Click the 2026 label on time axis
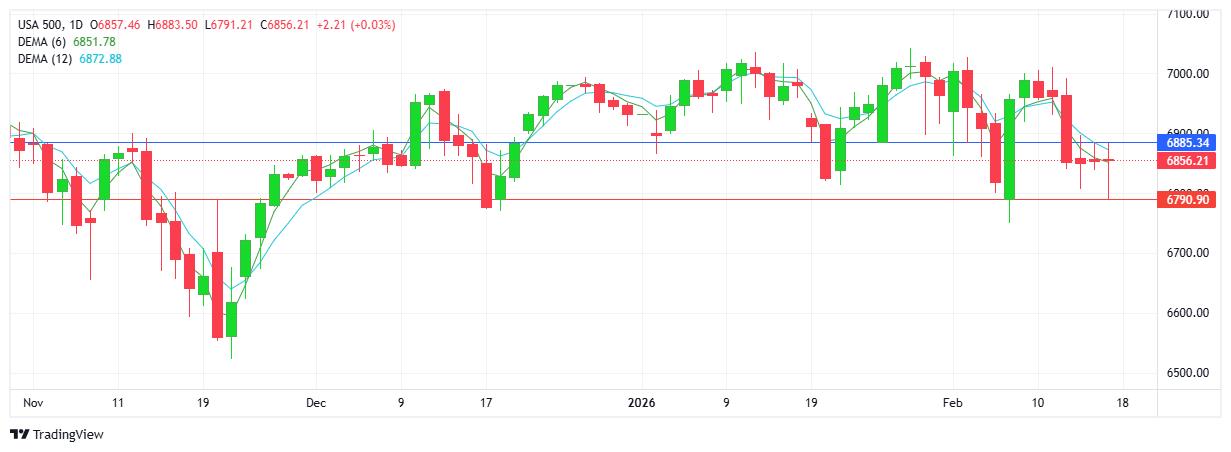Screen dimensions: 1231x452 (x=641, y=404)
